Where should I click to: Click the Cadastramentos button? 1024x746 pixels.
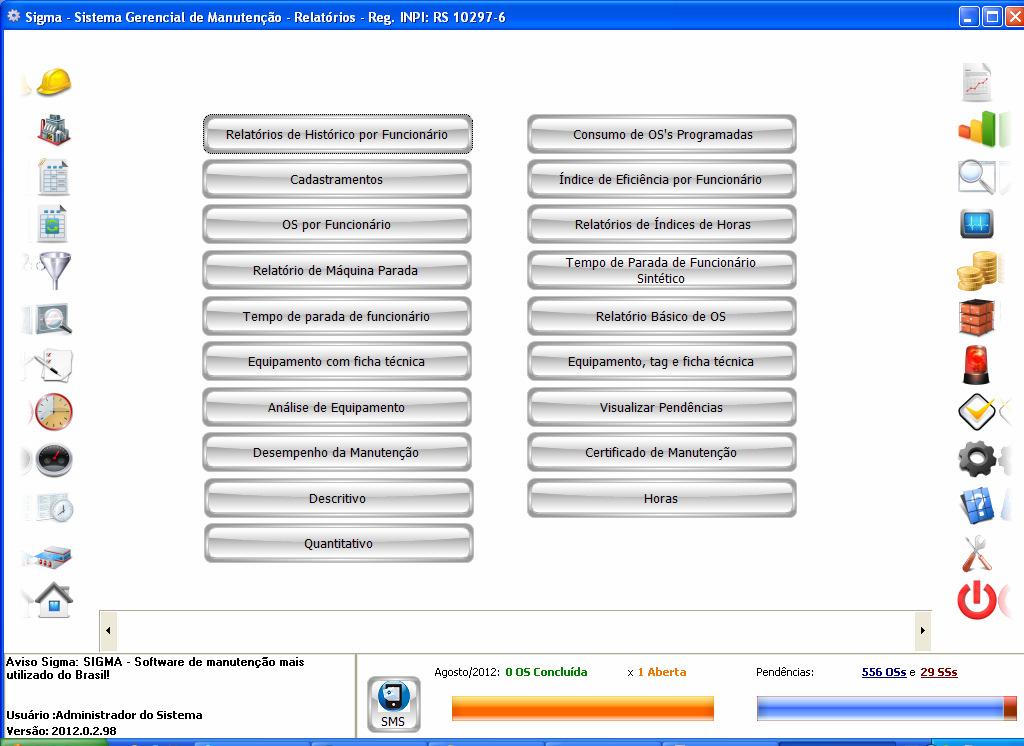[337, 180]
